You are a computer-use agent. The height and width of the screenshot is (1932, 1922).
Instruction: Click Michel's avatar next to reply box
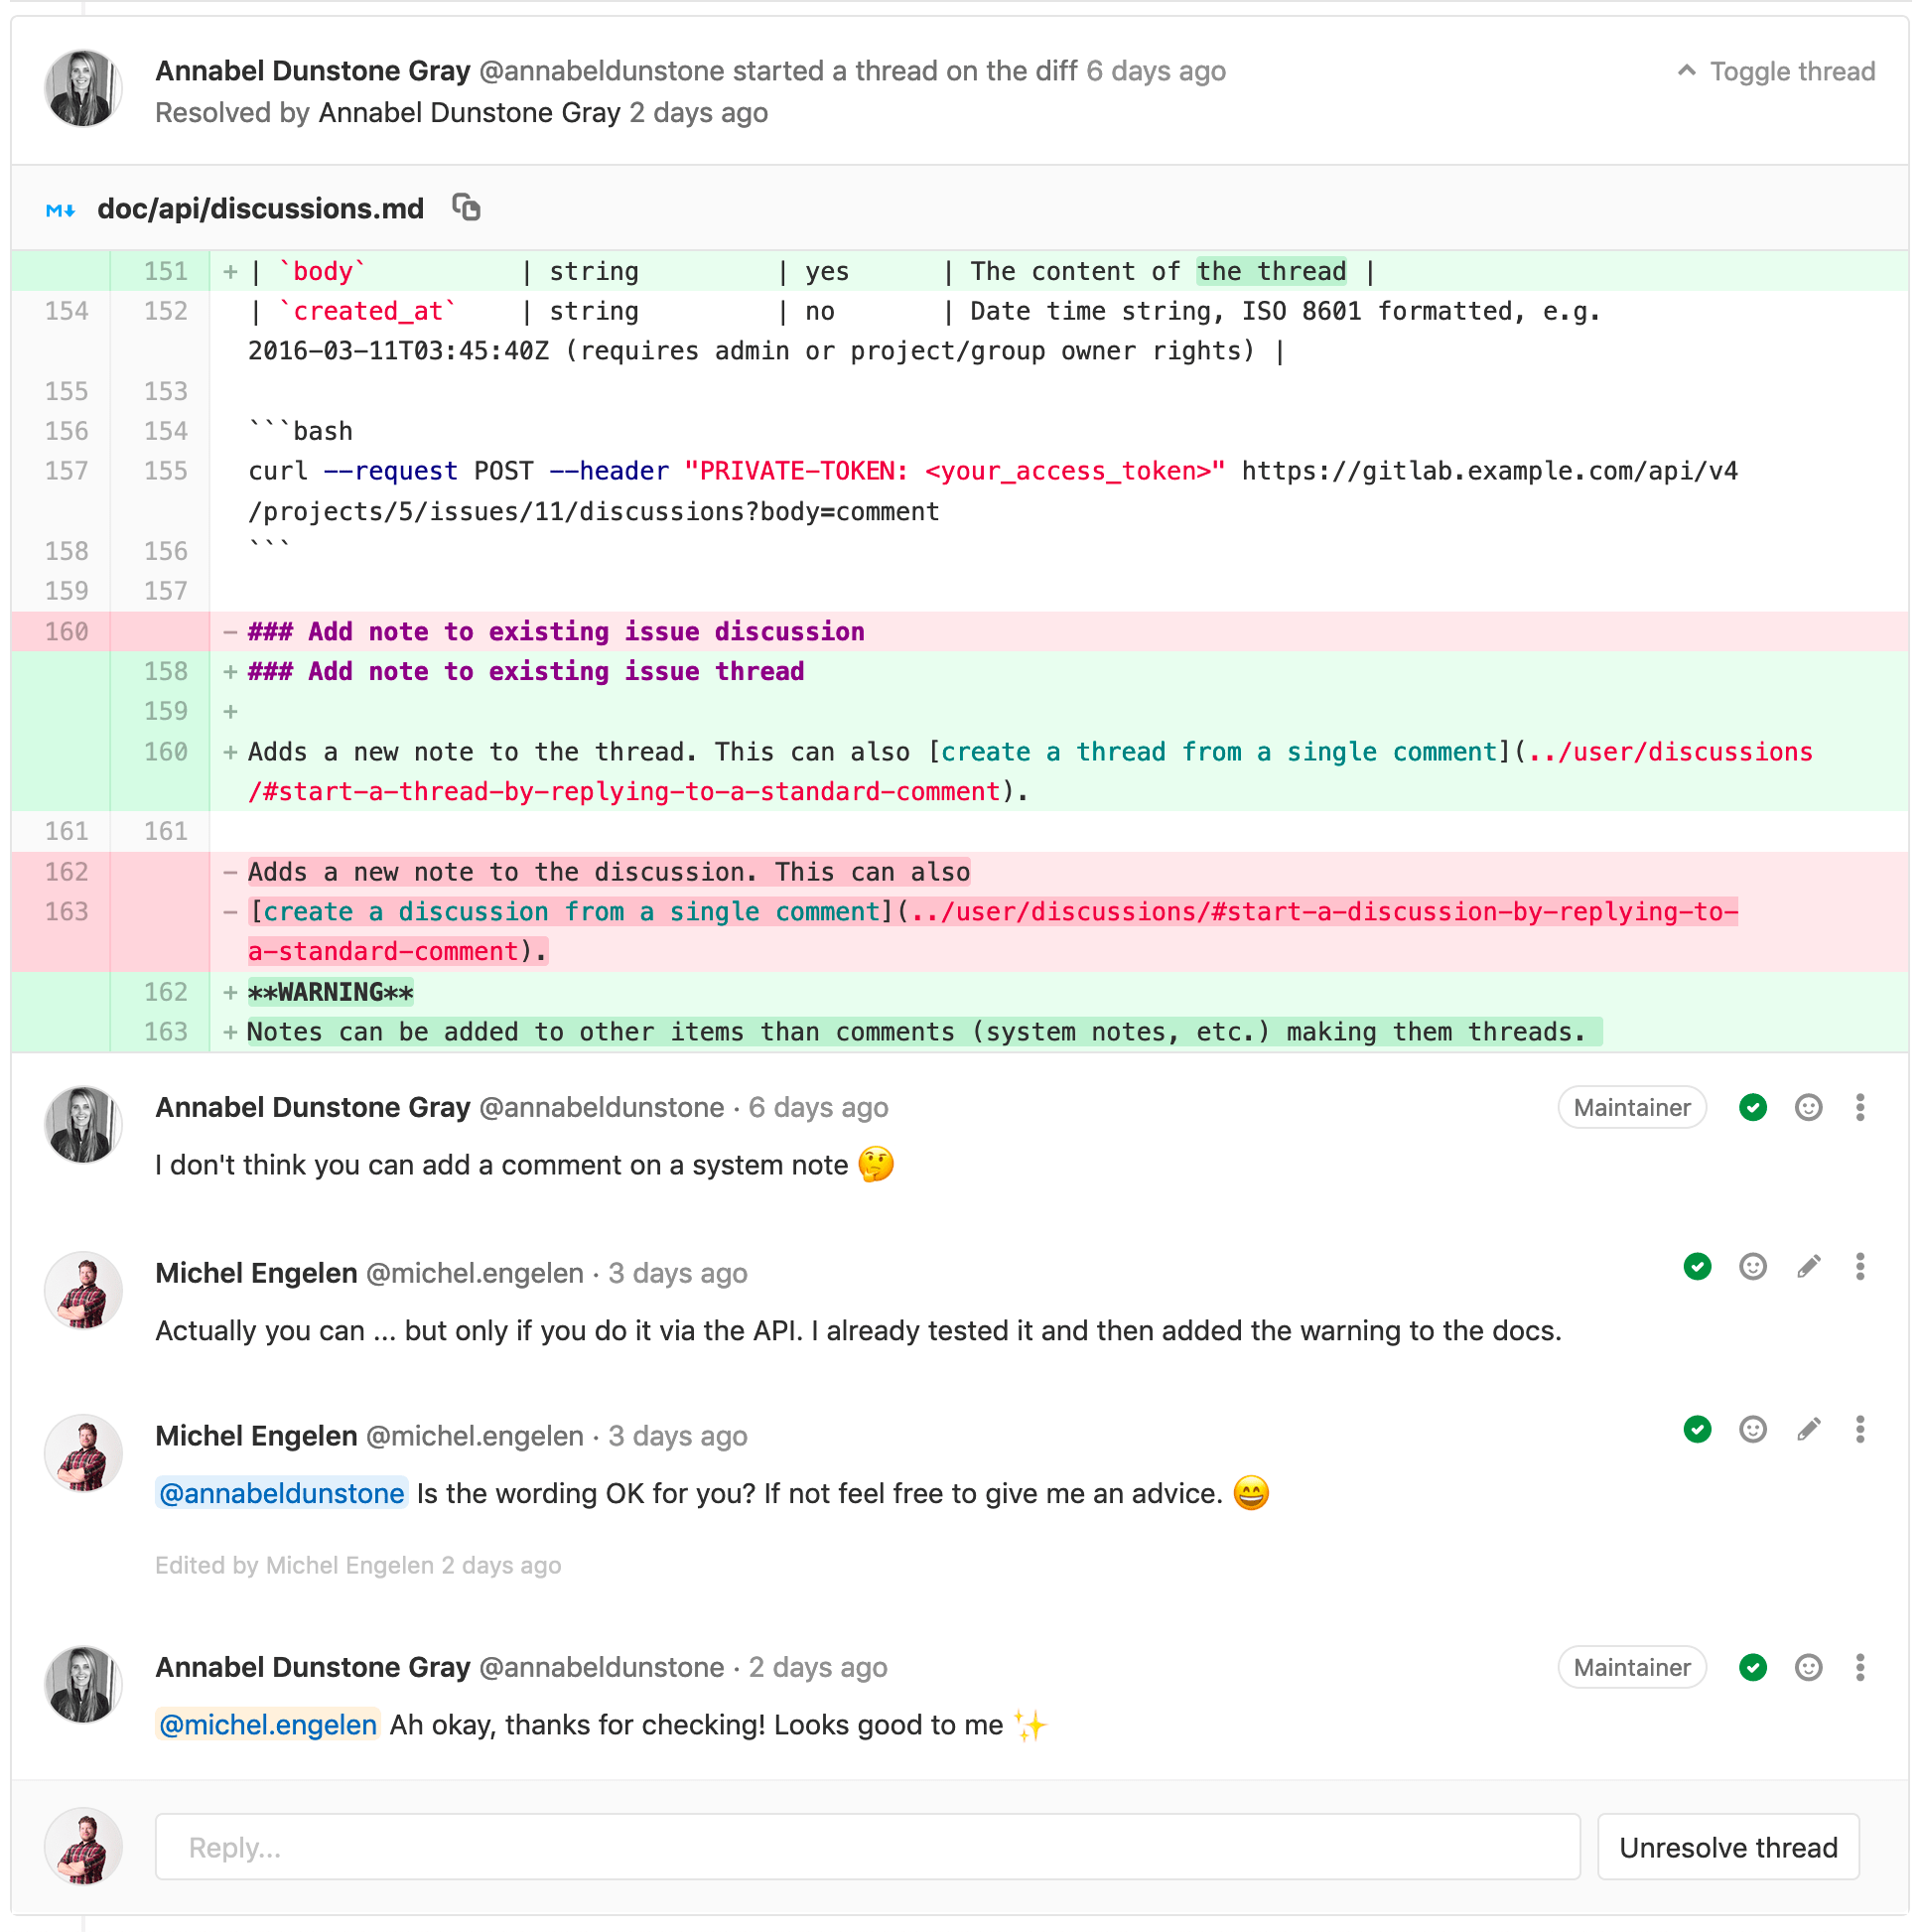[x=83, y=1847]
